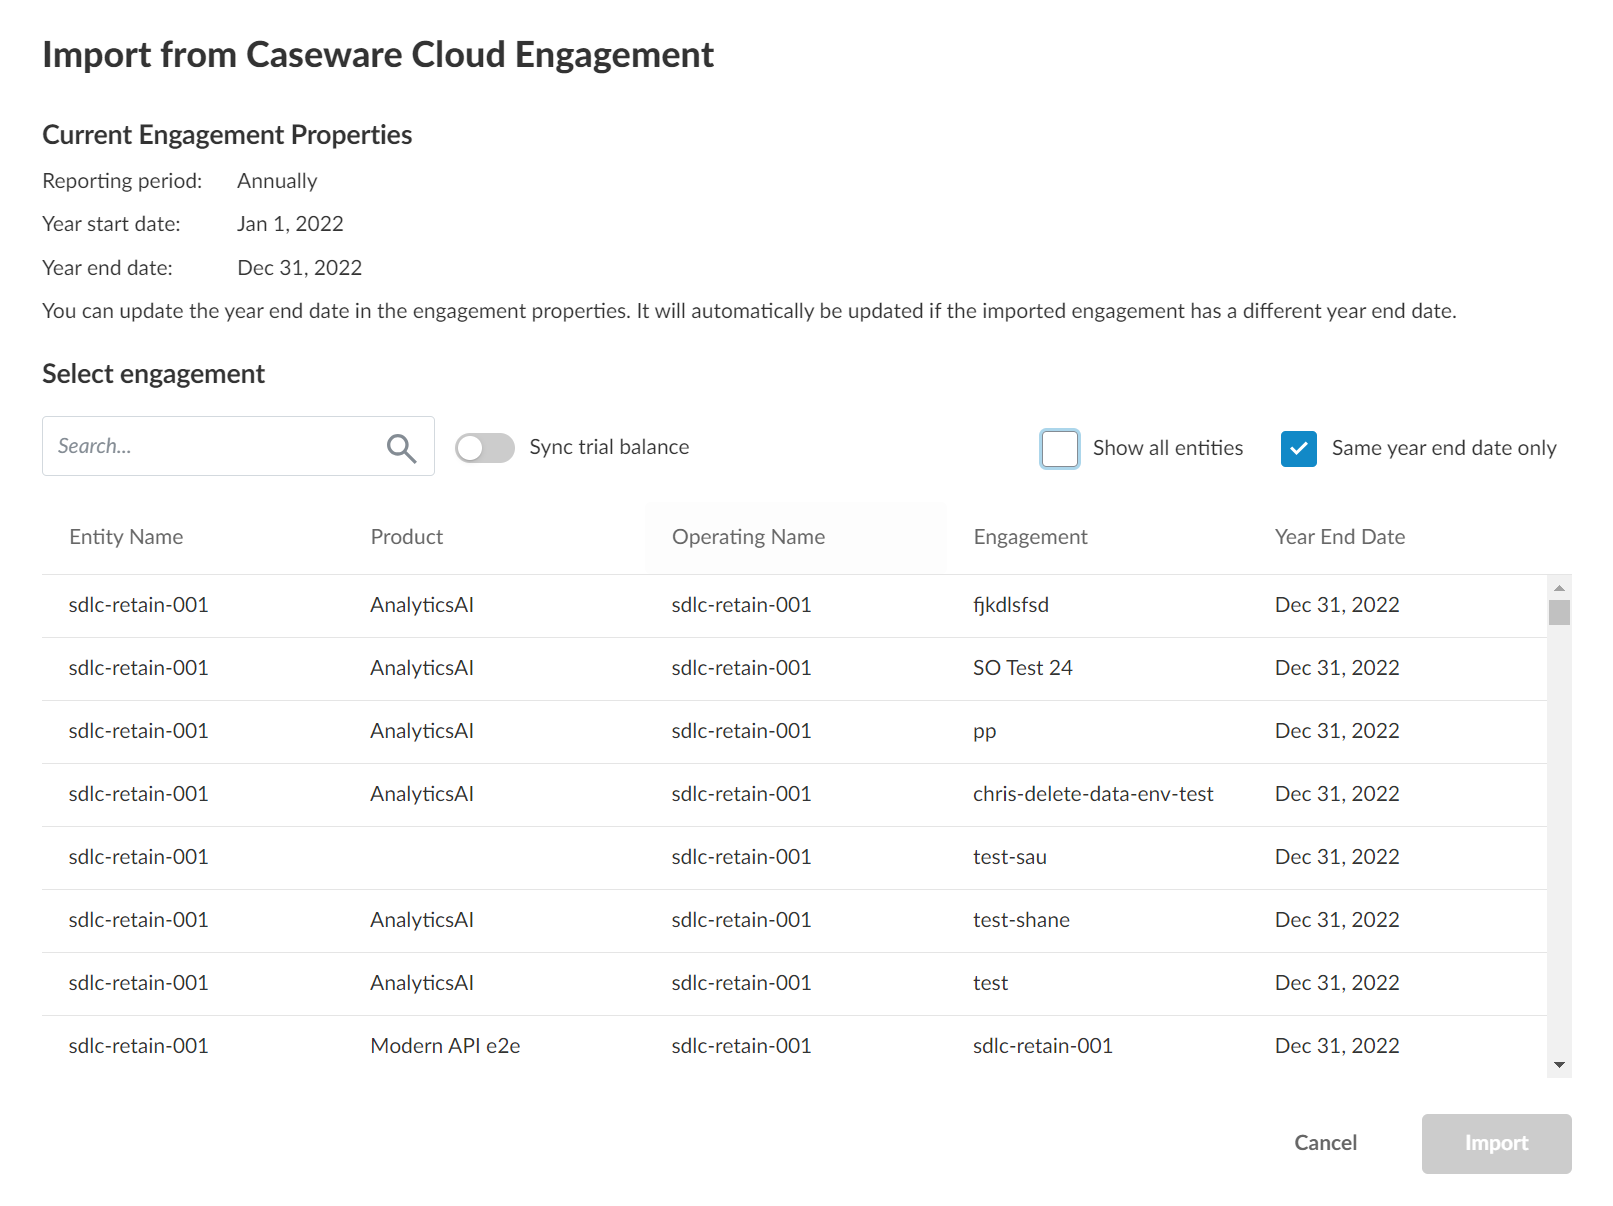1613x1206 pixels.
Task: Click inside the Search field
Action: point(200,446)
